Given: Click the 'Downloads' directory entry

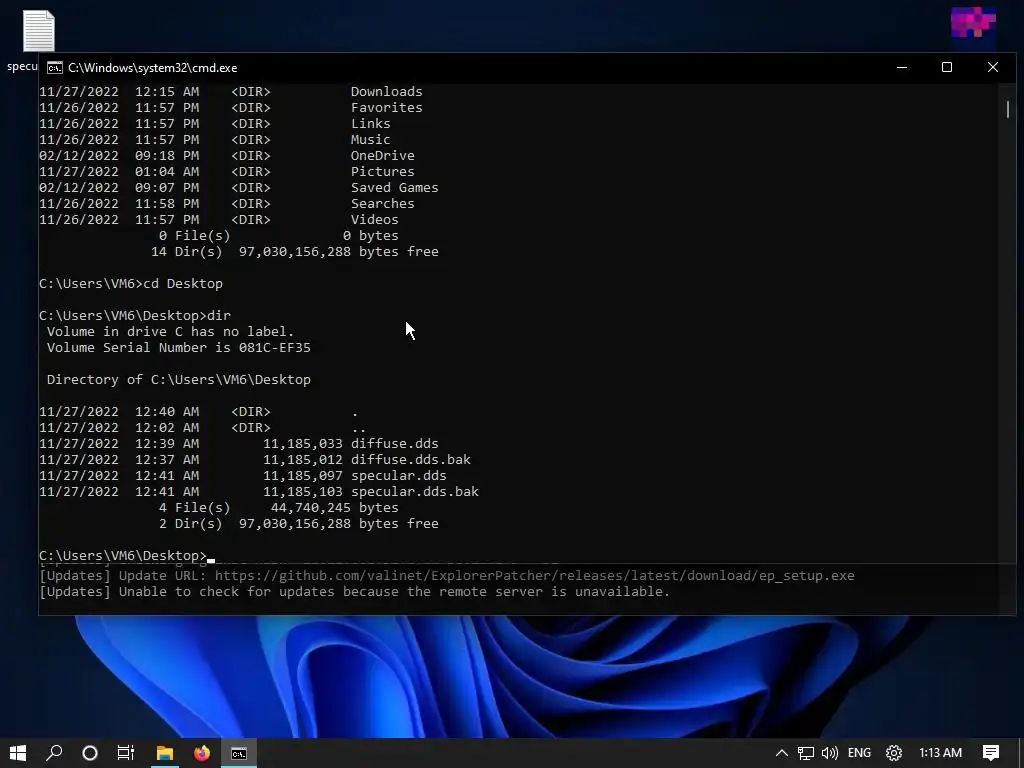Looking at the screenshot, I should (x=387, y=91).
